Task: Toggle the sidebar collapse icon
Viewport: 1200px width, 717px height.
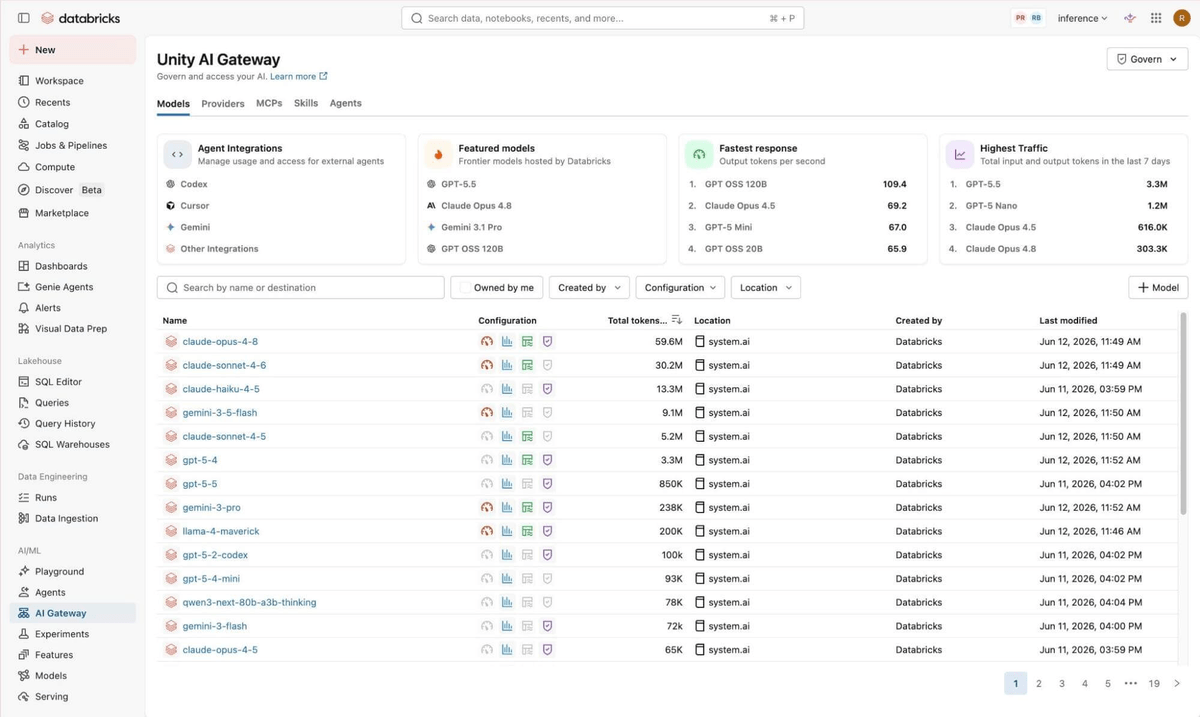Action: click(24, 18)
